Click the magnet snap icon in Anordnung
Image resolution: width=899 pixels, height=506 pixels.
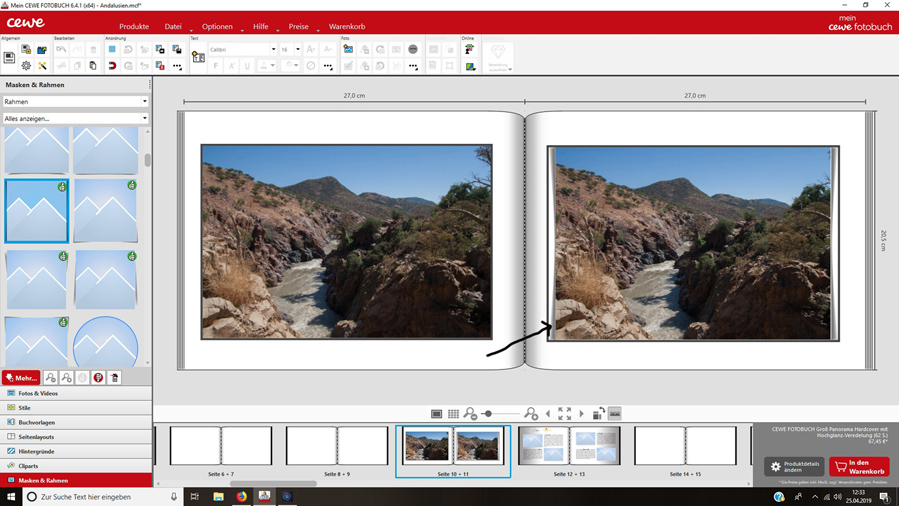click(112, 66)
